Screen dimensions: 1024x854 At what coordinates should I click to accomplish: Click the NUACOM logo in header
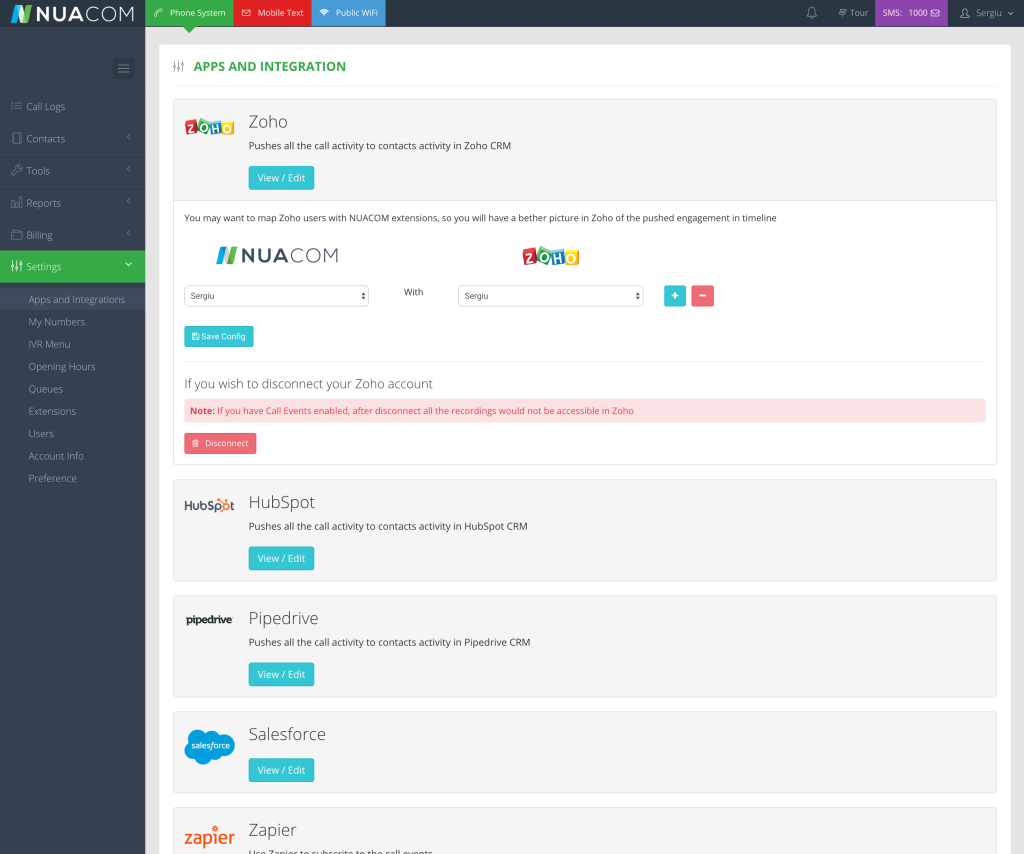[x=72, y=14]
